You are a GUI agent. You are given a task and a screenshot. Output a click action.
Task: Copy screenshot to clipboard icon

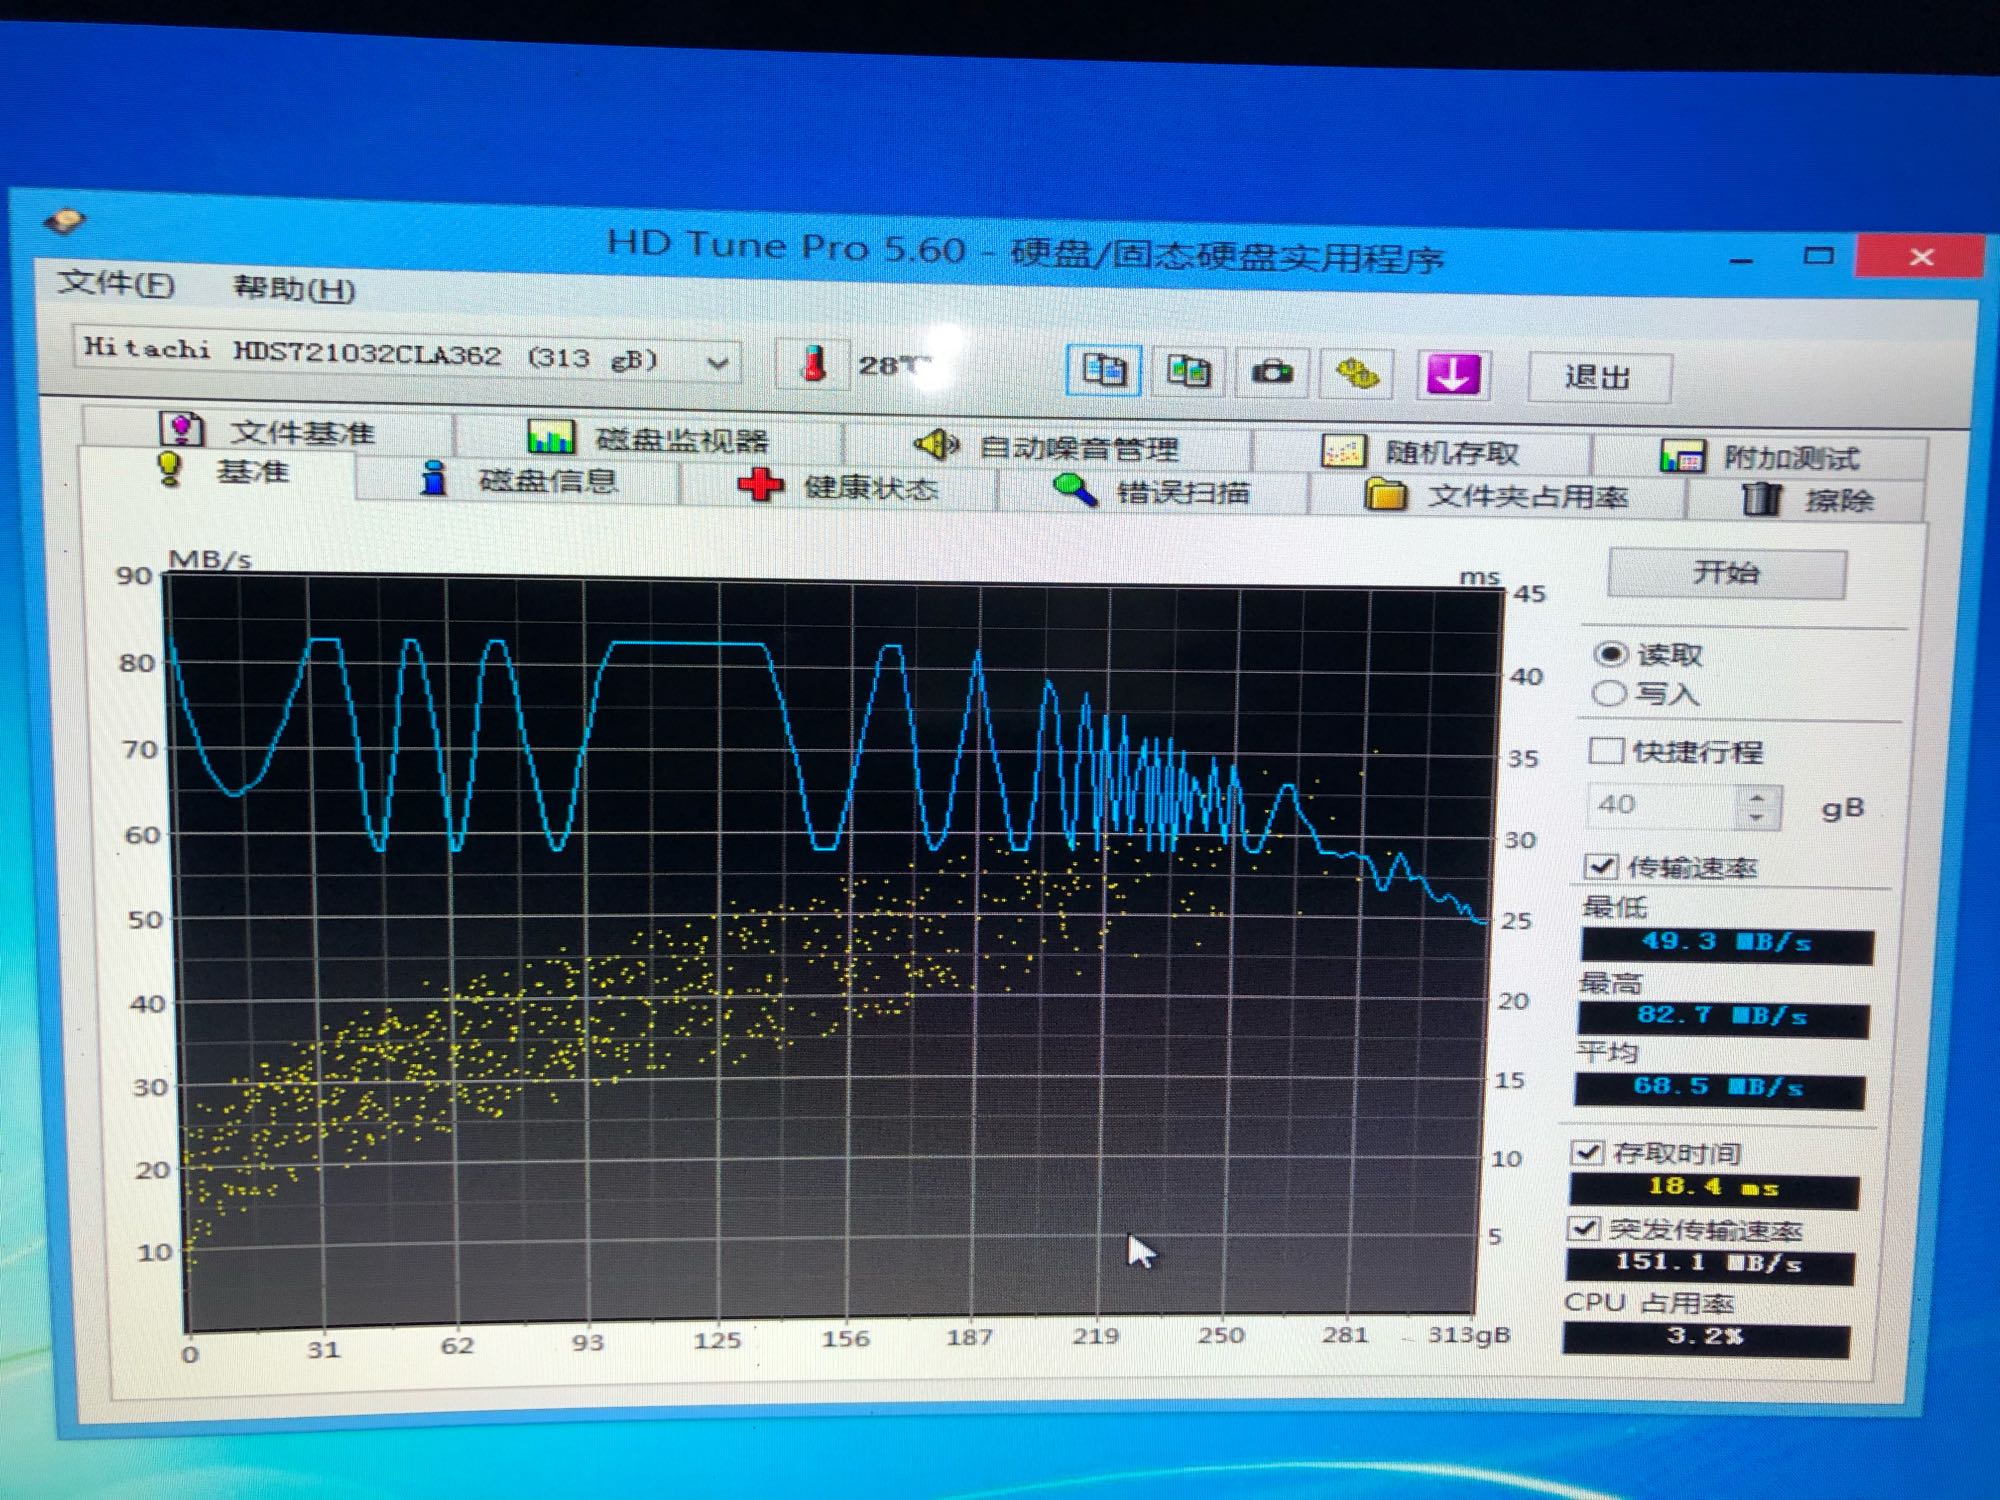1188,372
